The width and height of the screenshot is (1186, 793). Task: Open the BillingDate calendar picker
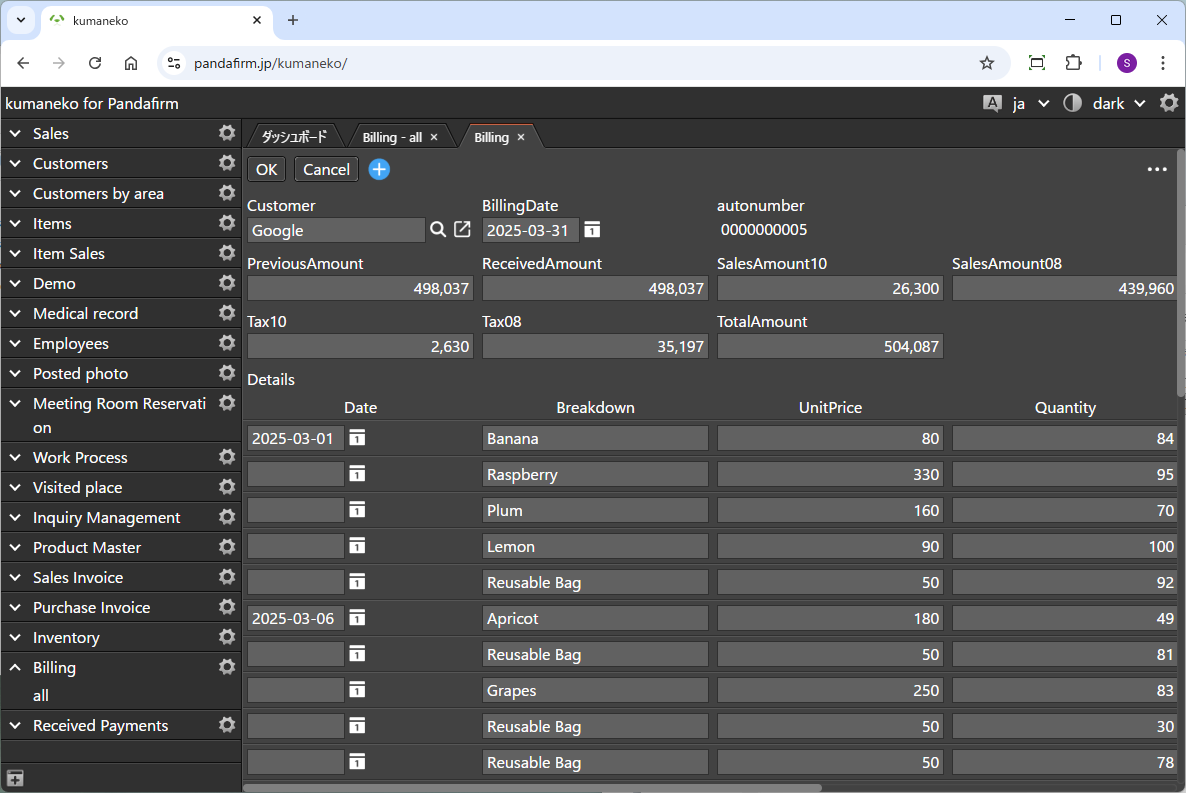point(592,230)
